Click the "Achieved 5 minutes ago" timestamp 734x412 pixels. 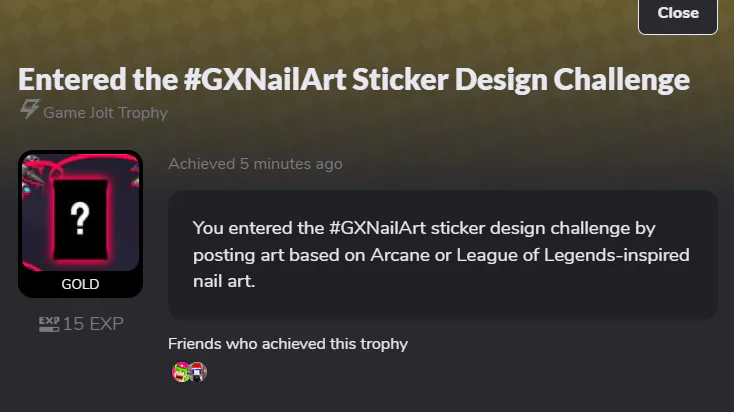pyautogui.click(x=255, y=164)
